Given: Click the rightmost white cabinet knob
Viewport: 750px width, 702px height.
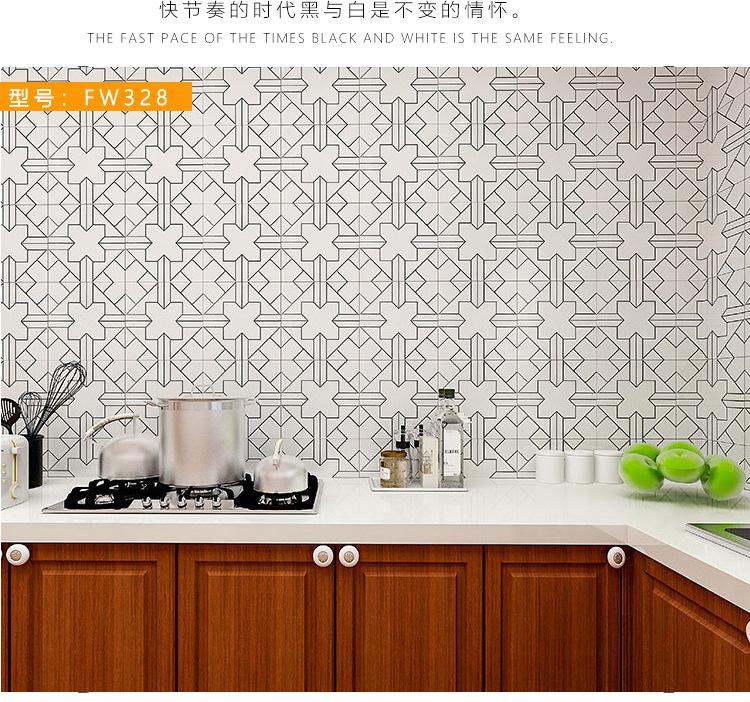Looking at the screenshot, I should click(616, 557).
